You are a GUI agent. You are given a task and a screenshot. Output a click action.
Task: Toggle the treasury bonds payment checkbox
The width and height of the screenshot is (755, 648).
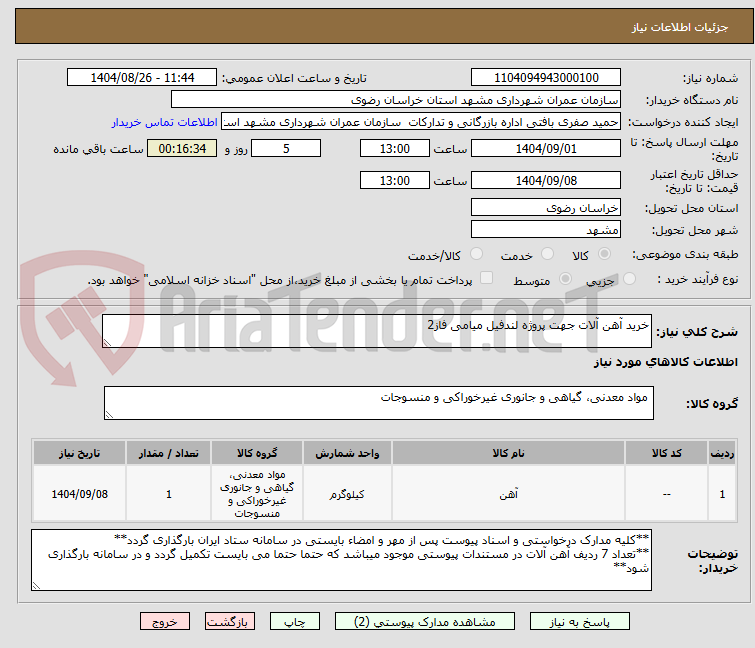pyautogui.click(x=487, y=278)
